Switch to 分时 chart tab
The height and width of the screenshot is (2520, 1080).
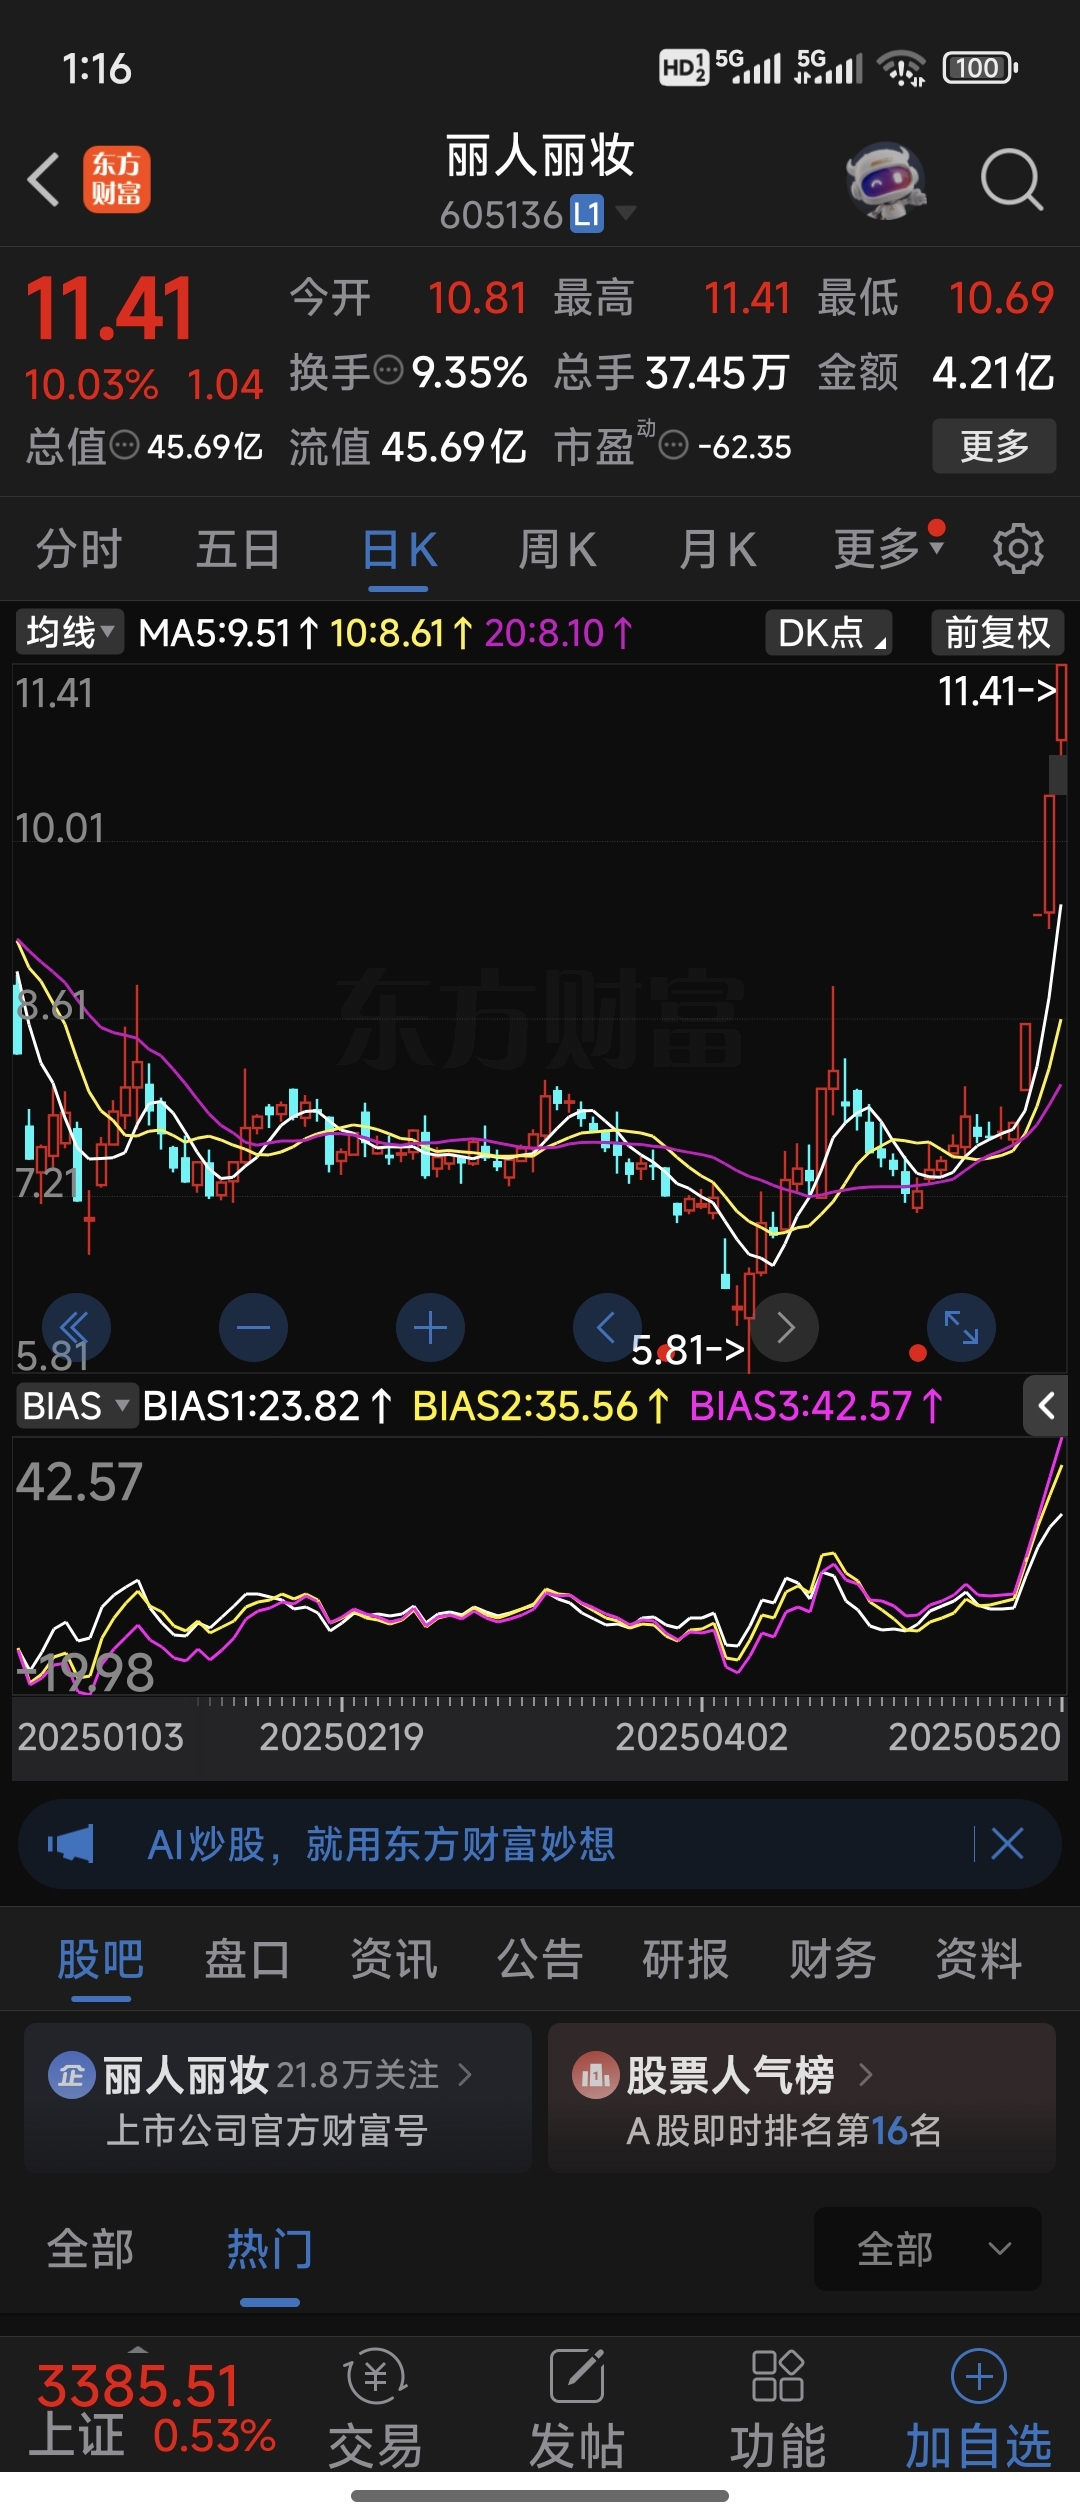tap(79, 550)
